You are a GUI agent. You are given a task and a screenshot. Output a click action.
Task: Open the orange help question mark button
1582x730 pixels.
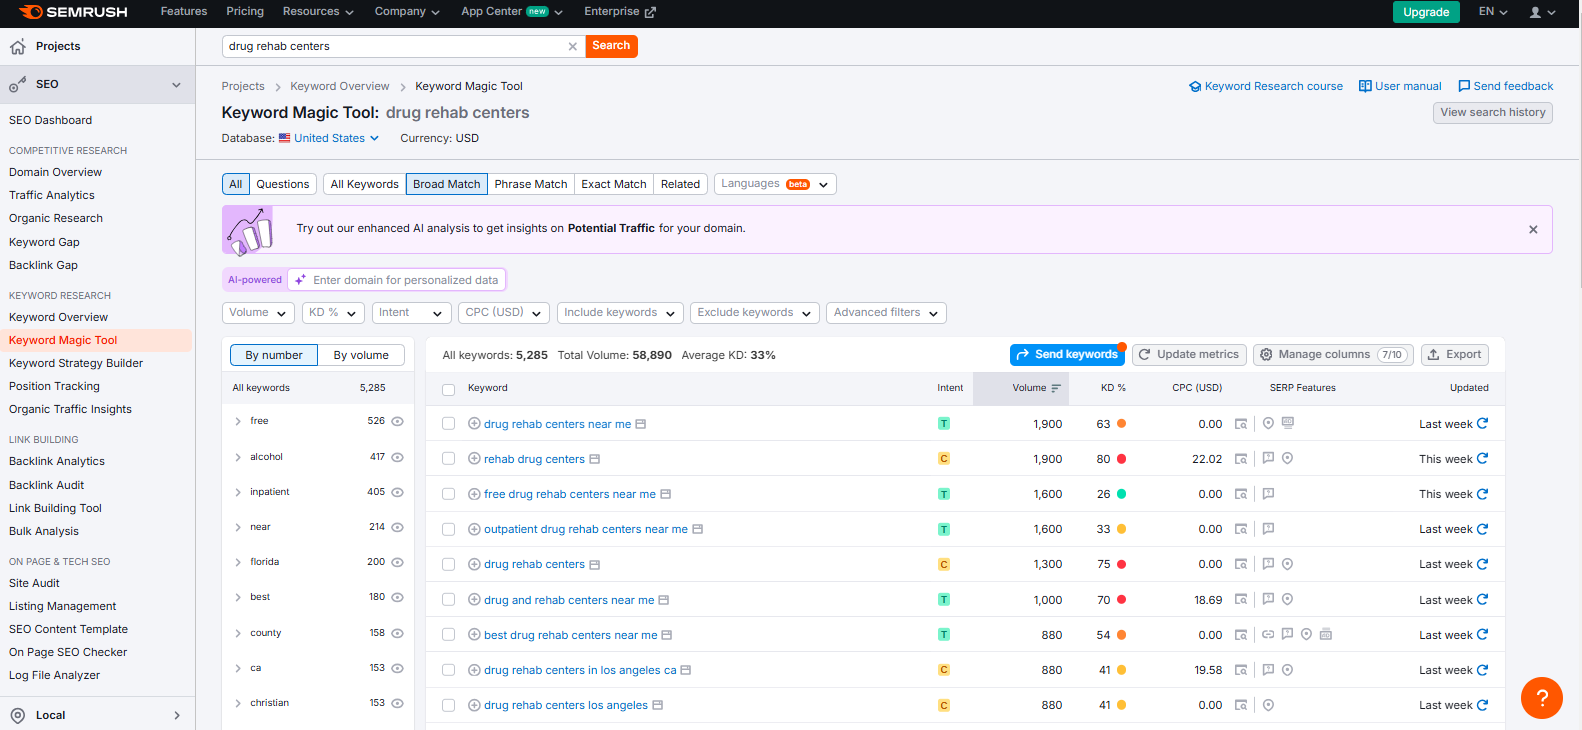[1541, 697]
